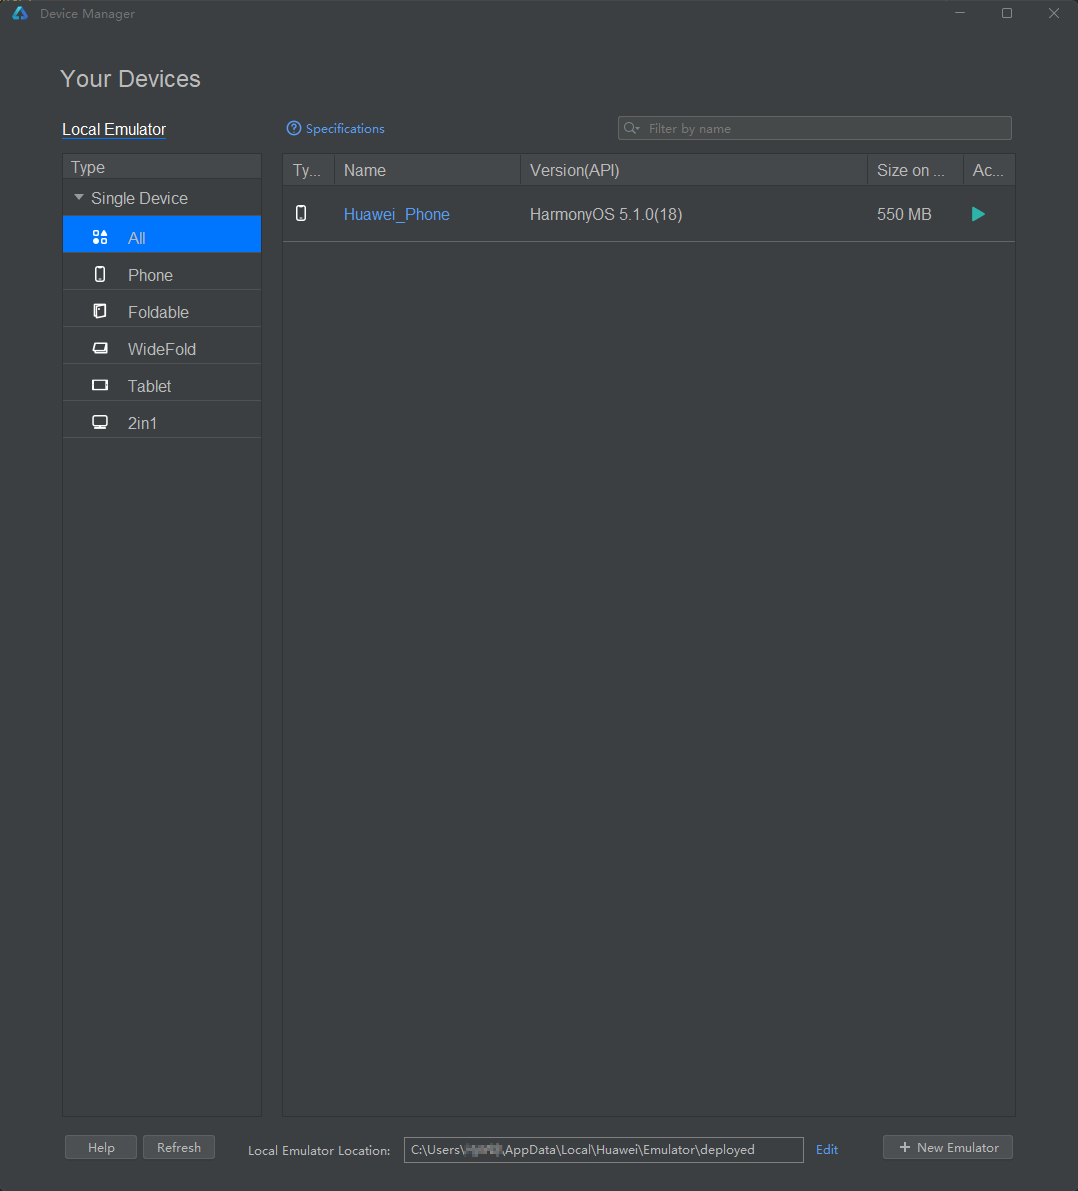Click the Type column header in device table

click(308, 170)
